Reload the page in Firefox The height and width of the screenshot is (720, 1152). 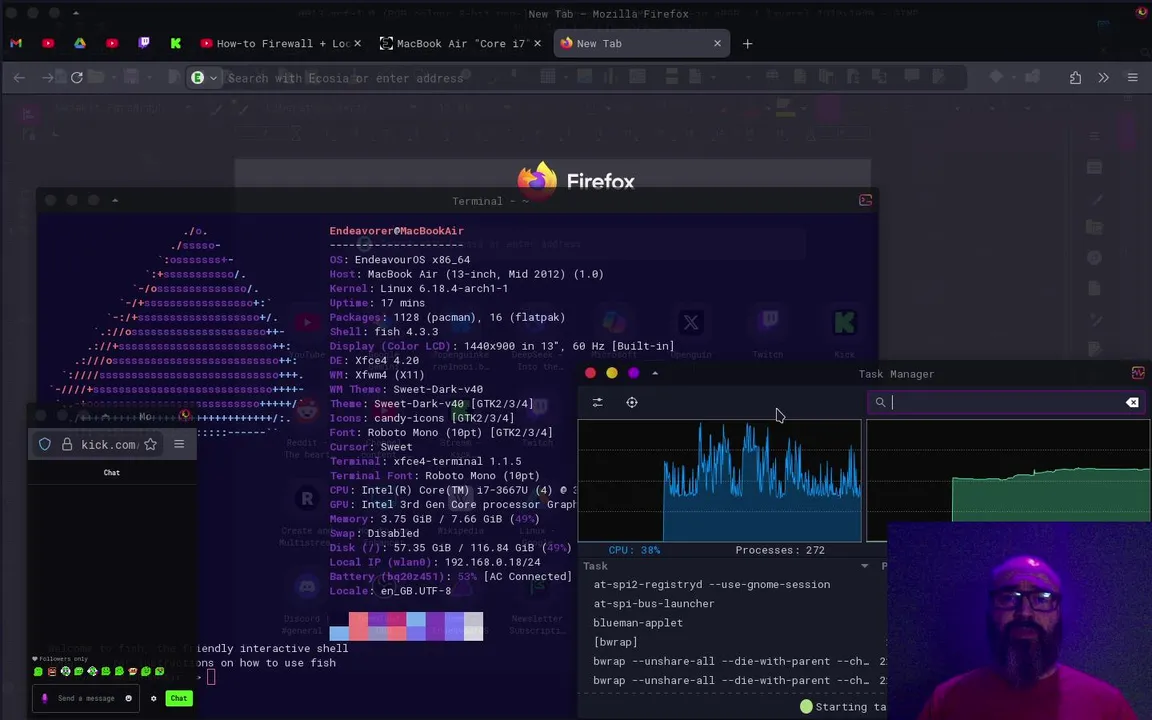[76, 77]
